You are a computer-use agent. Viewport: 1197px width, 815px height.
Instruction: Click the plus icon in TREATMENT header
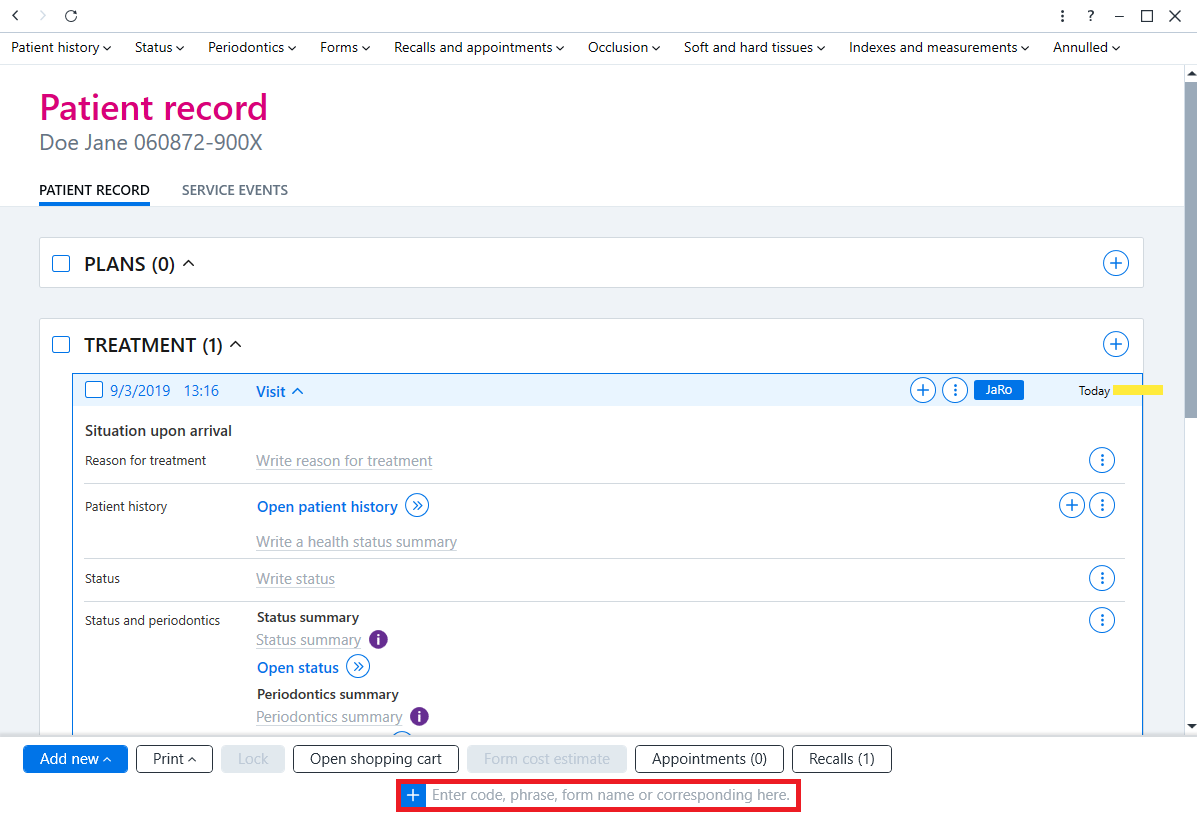1115,344
